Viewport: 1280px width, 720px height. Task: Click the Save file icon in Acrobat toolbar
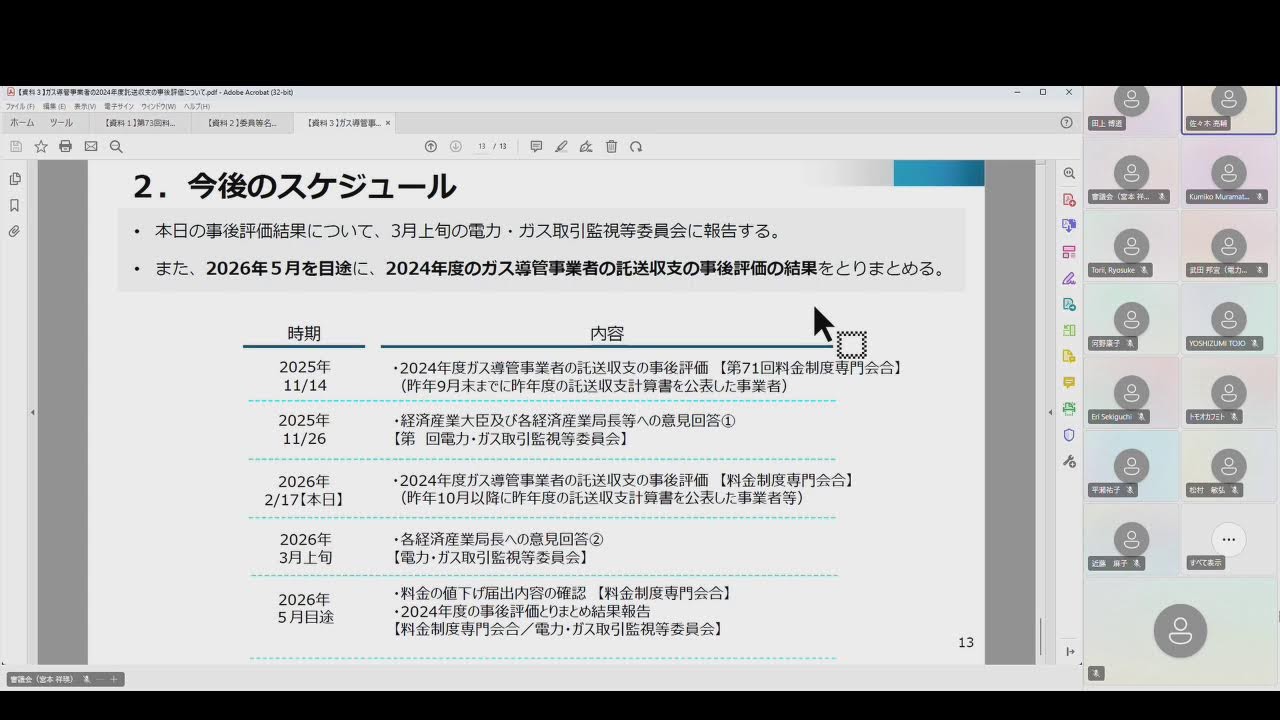pyautogui.click(x=16, y=146)
